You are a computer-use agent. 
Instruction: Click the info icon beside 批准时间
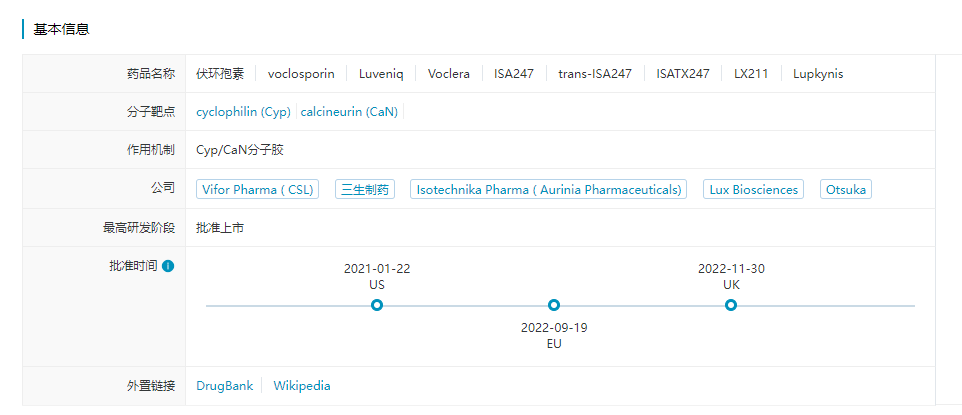pos(168,266)
